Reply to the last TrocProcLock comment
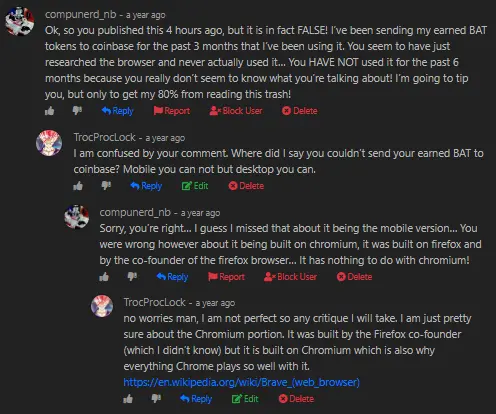496x414 pixels. (x=196, y=399)
